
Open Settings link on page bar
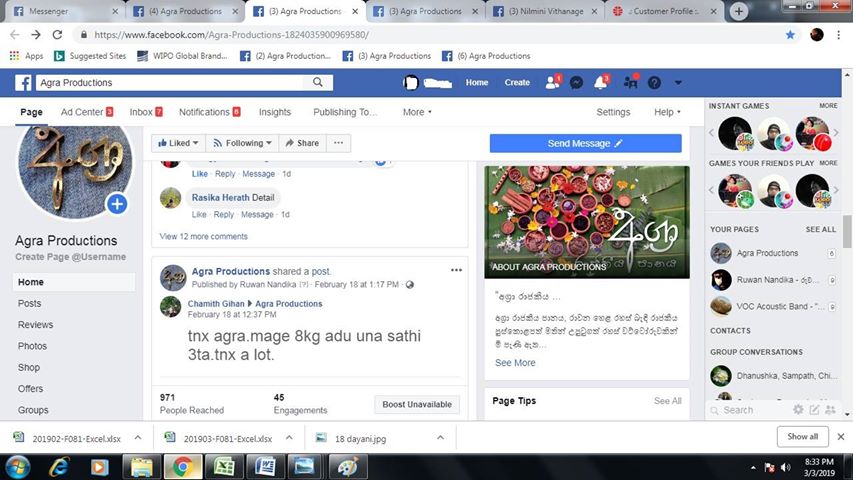tap(613, 112)
